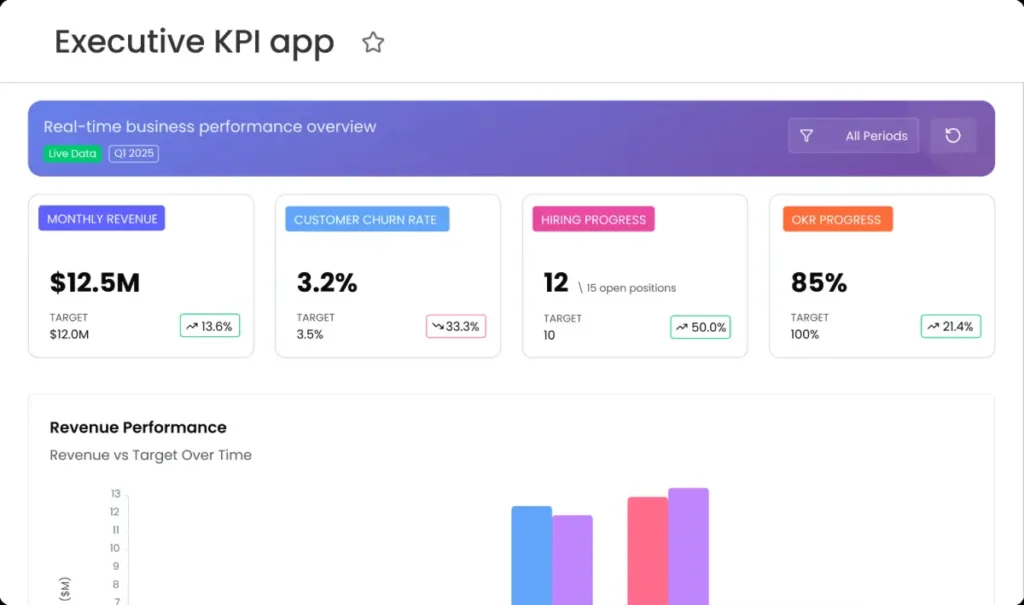Select the Monthly Revenue label
This screenshot has height=605, width=1024.
pos(102,218)
